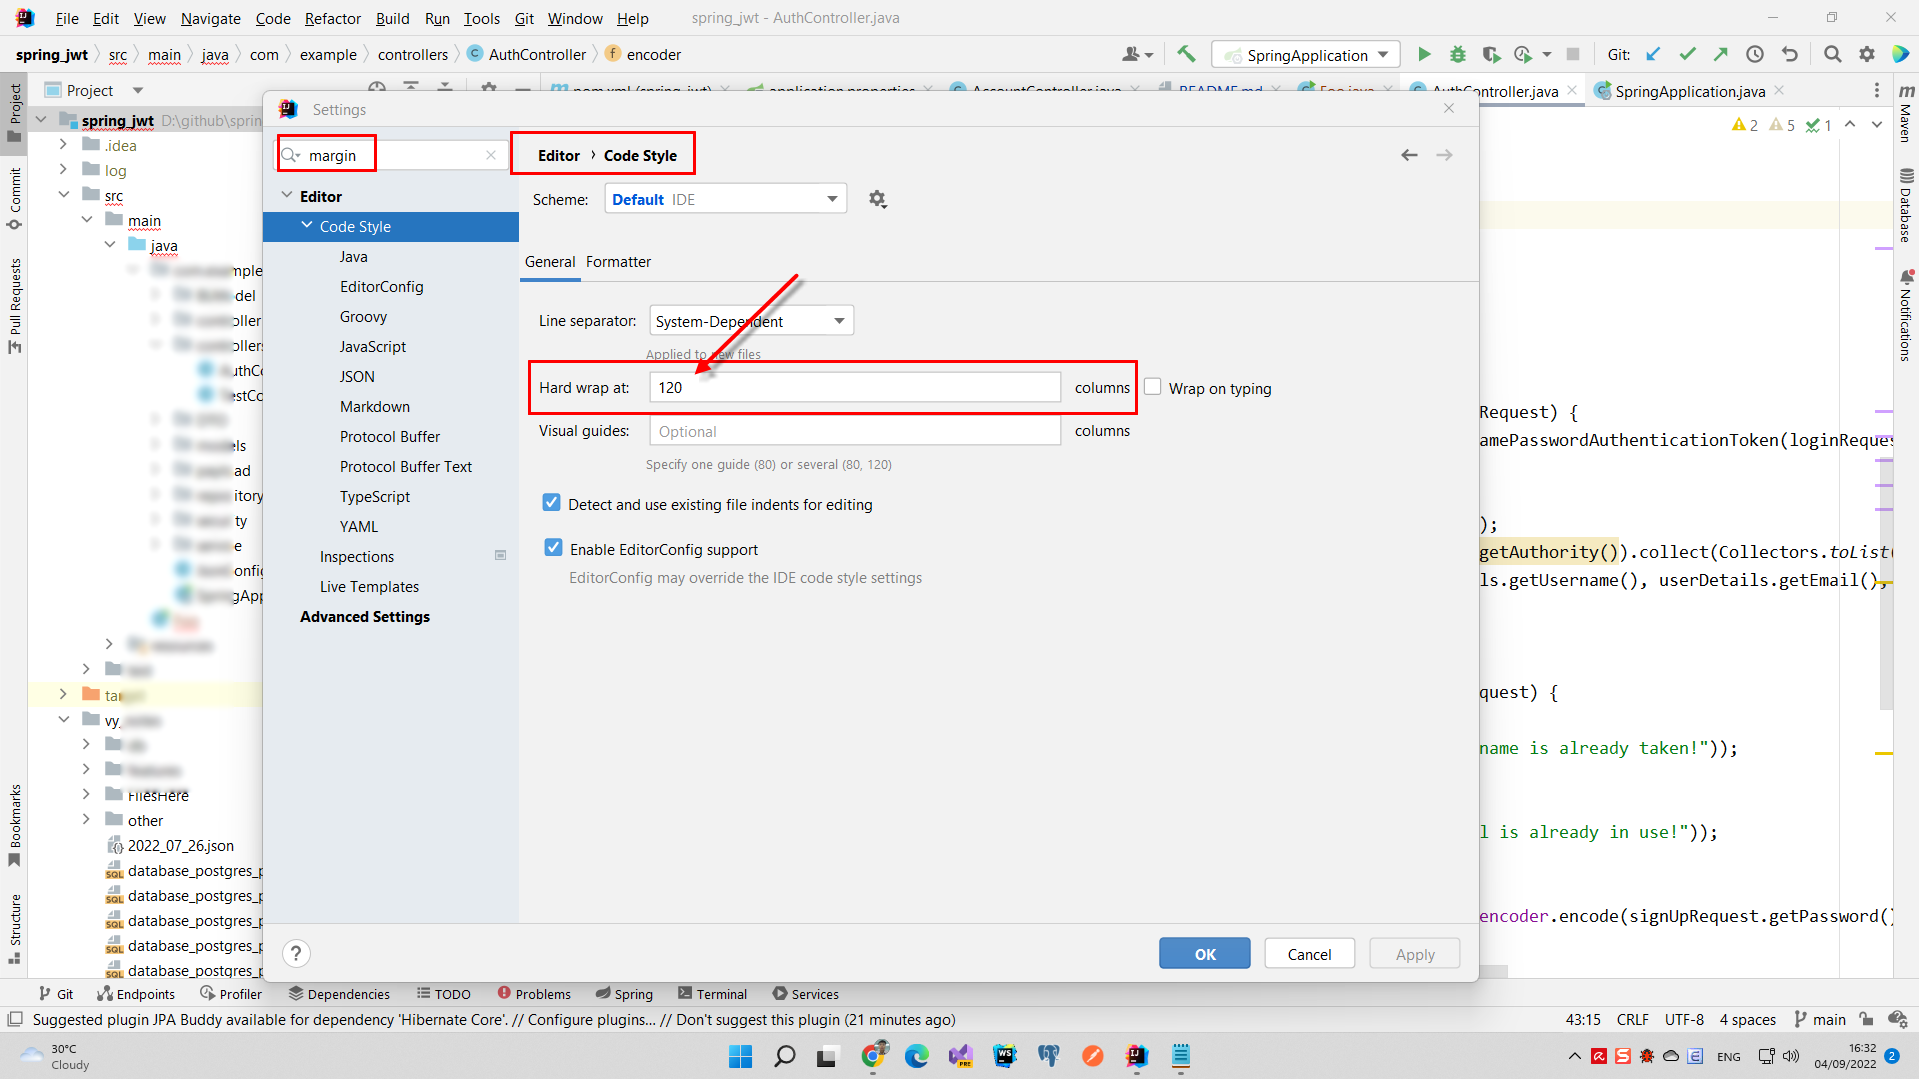Open the Navigate menu

211,18
